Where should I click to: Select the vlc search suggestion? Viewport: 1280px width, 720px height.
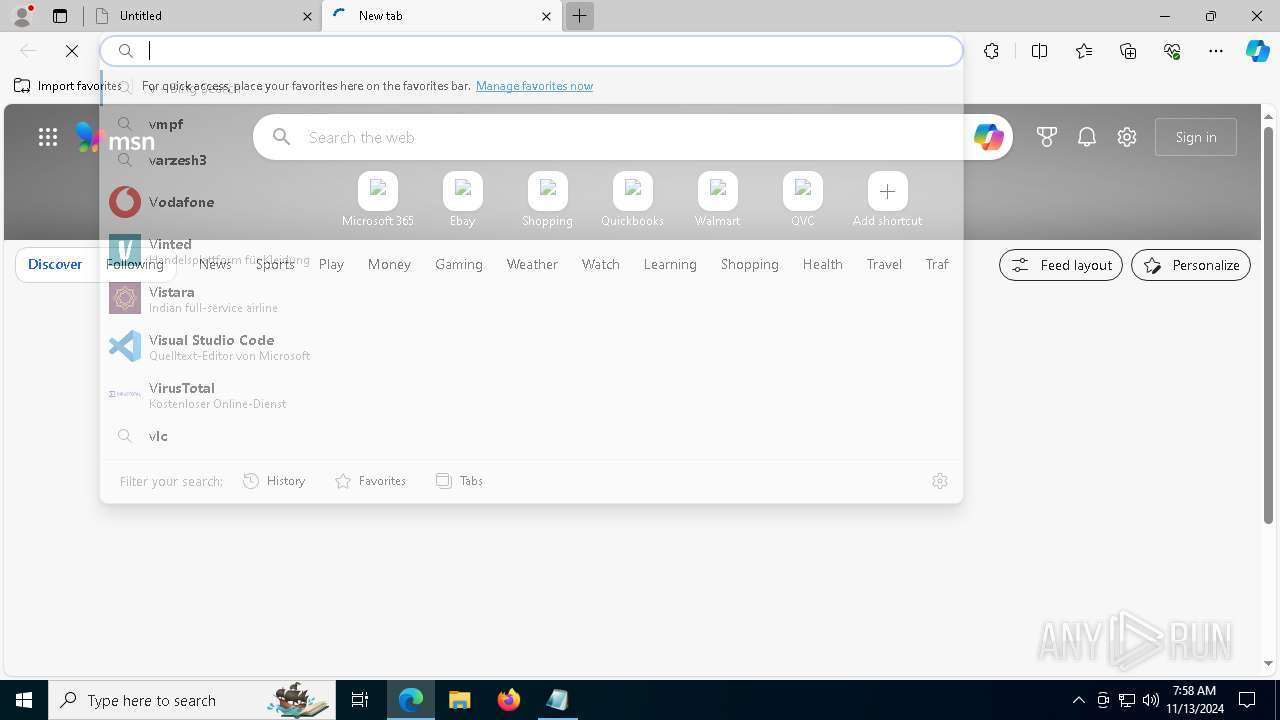click(x=531, y=436)
